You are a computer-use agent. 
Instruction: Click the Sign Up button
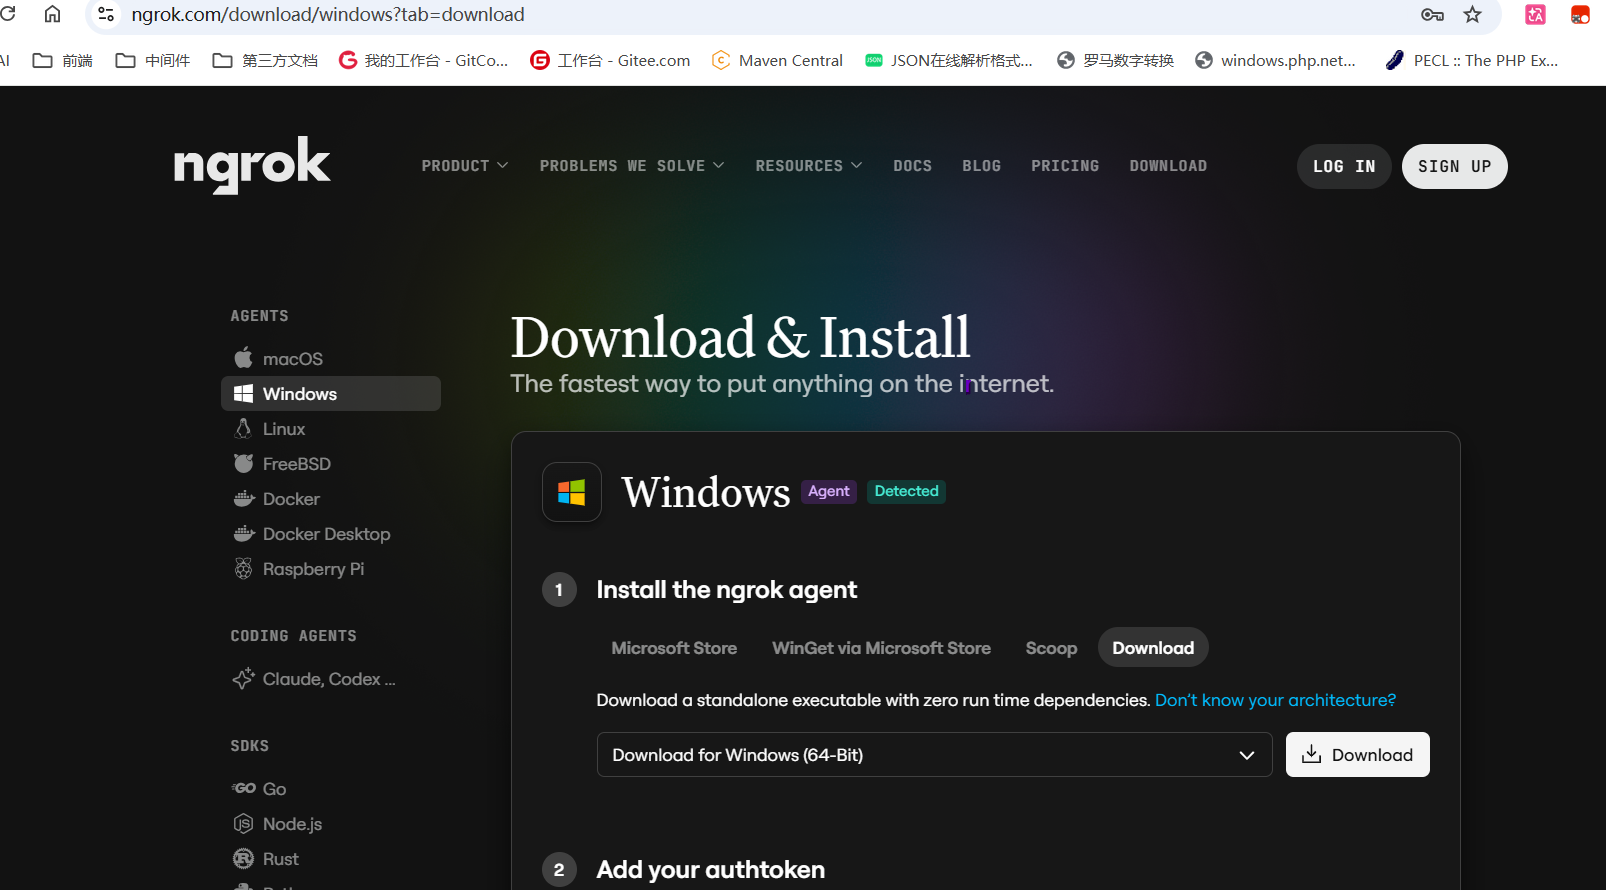(x=1455, y=167)
